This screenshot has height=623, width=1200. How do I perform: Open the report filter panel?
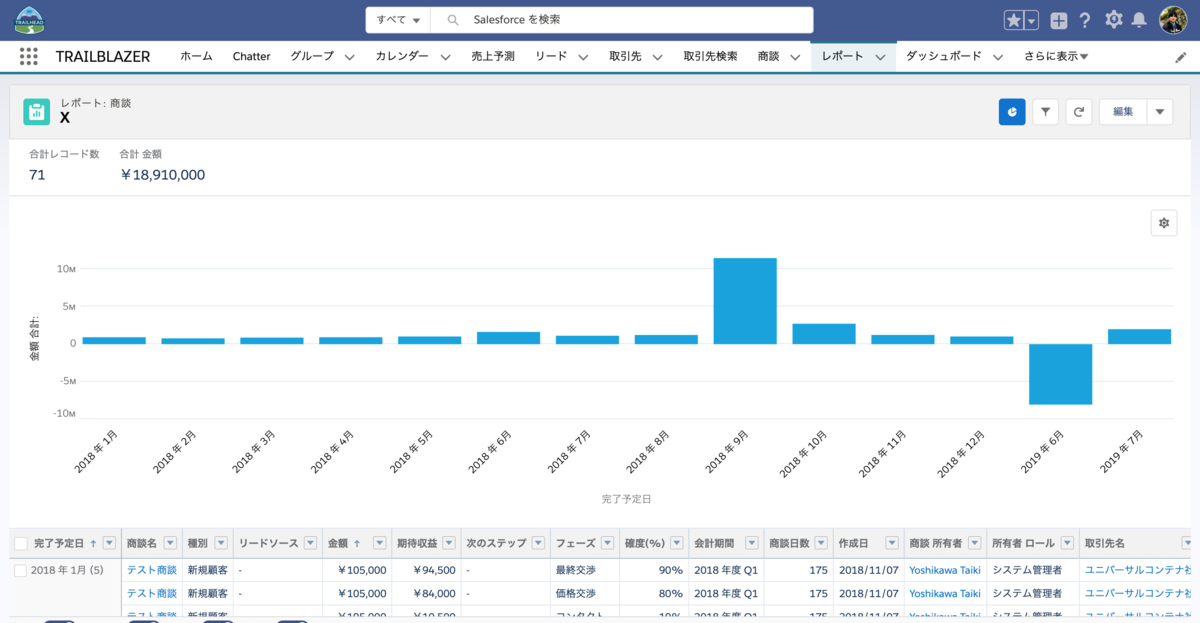(1045, 112)
